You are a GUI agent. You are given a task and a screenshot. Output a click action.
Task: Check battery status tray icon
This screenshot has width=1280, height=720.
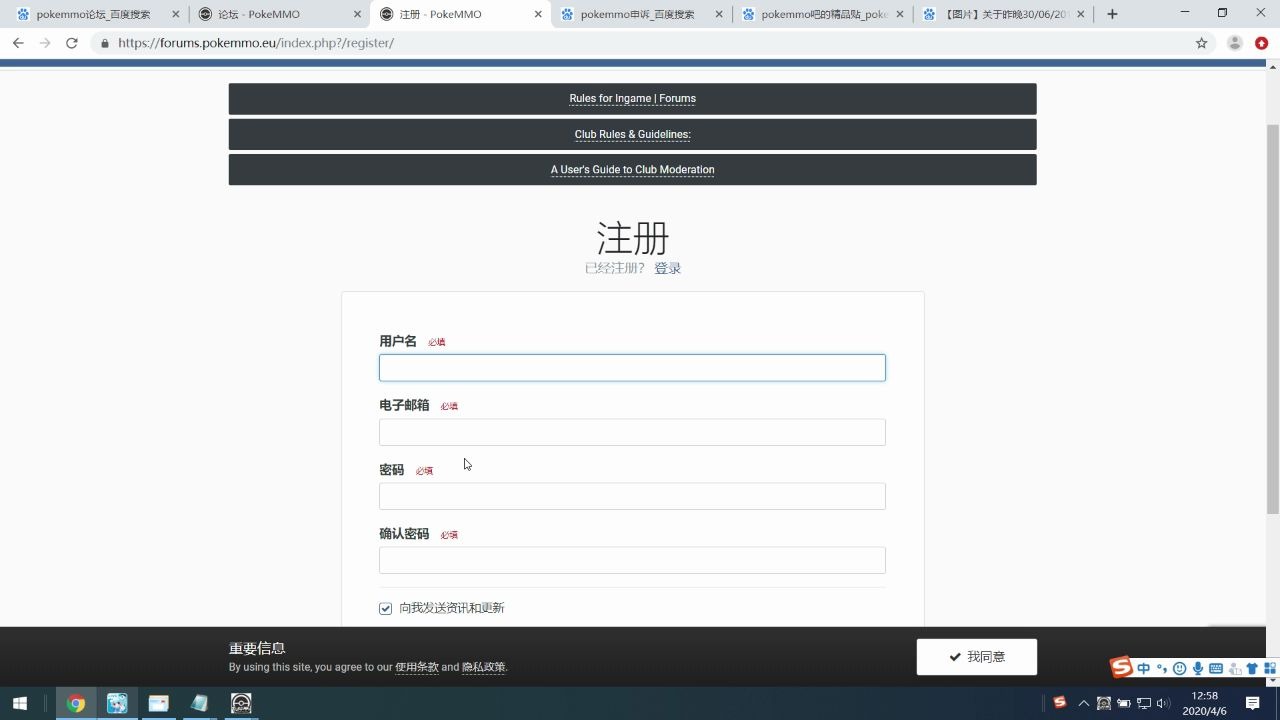1124,703
